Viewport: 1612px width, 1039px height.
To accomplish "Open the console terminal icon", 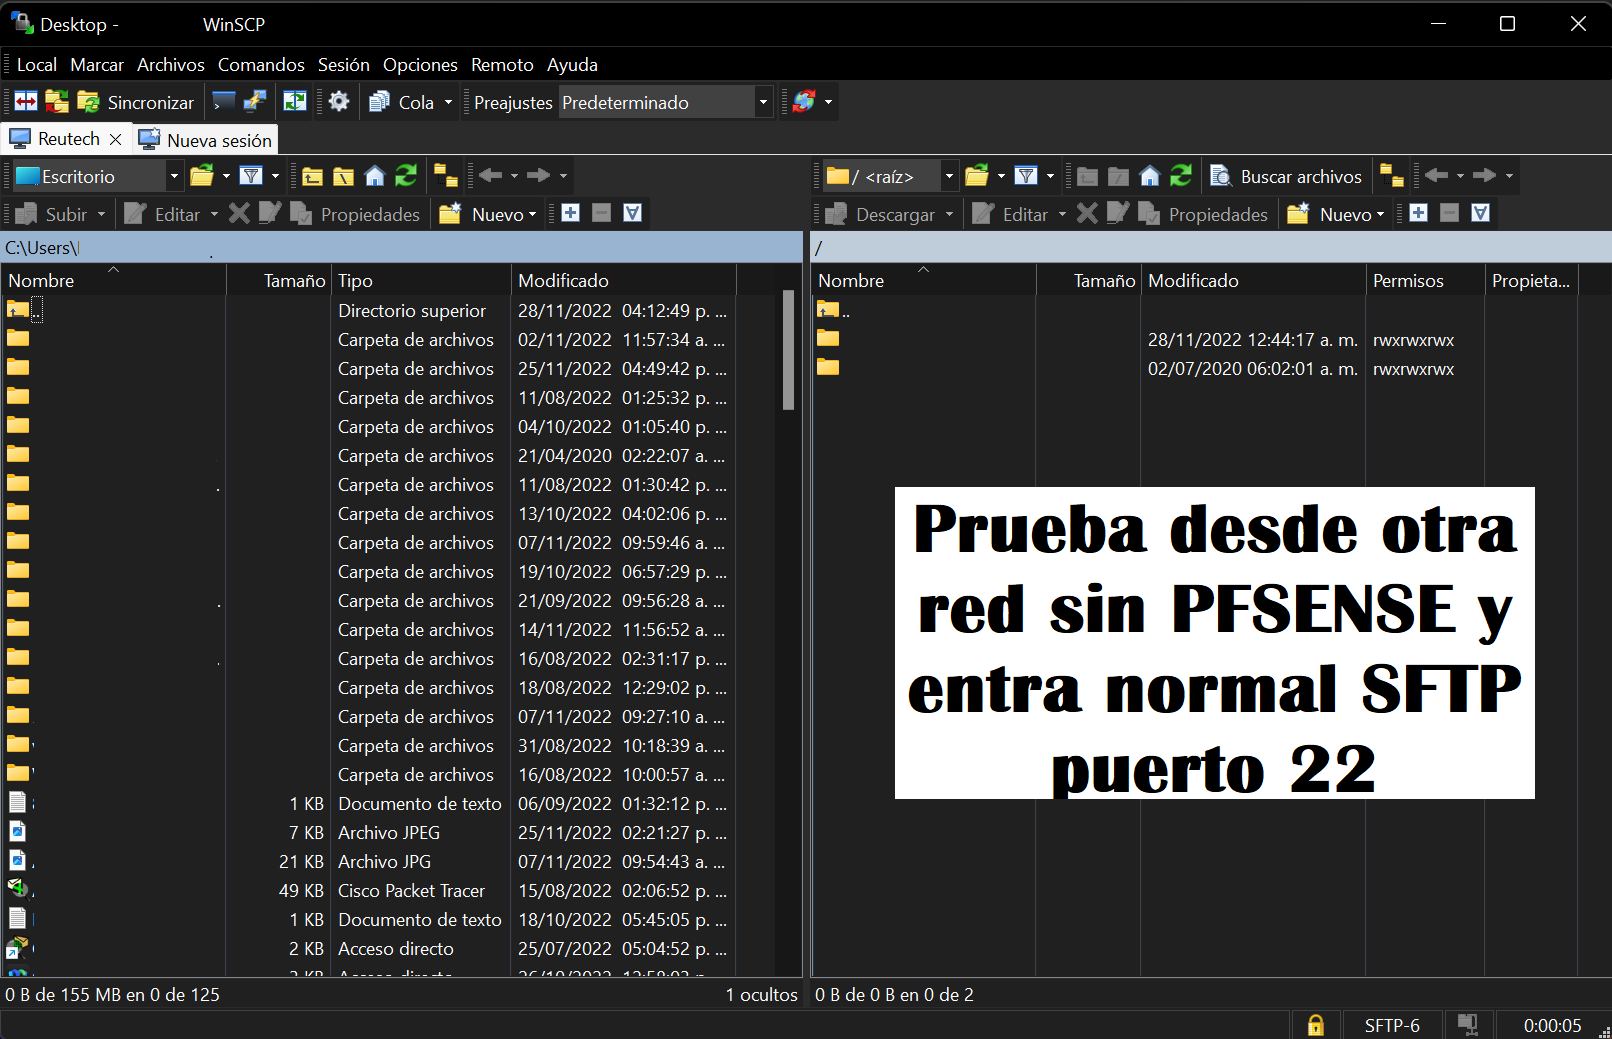I will click(224, 102).
